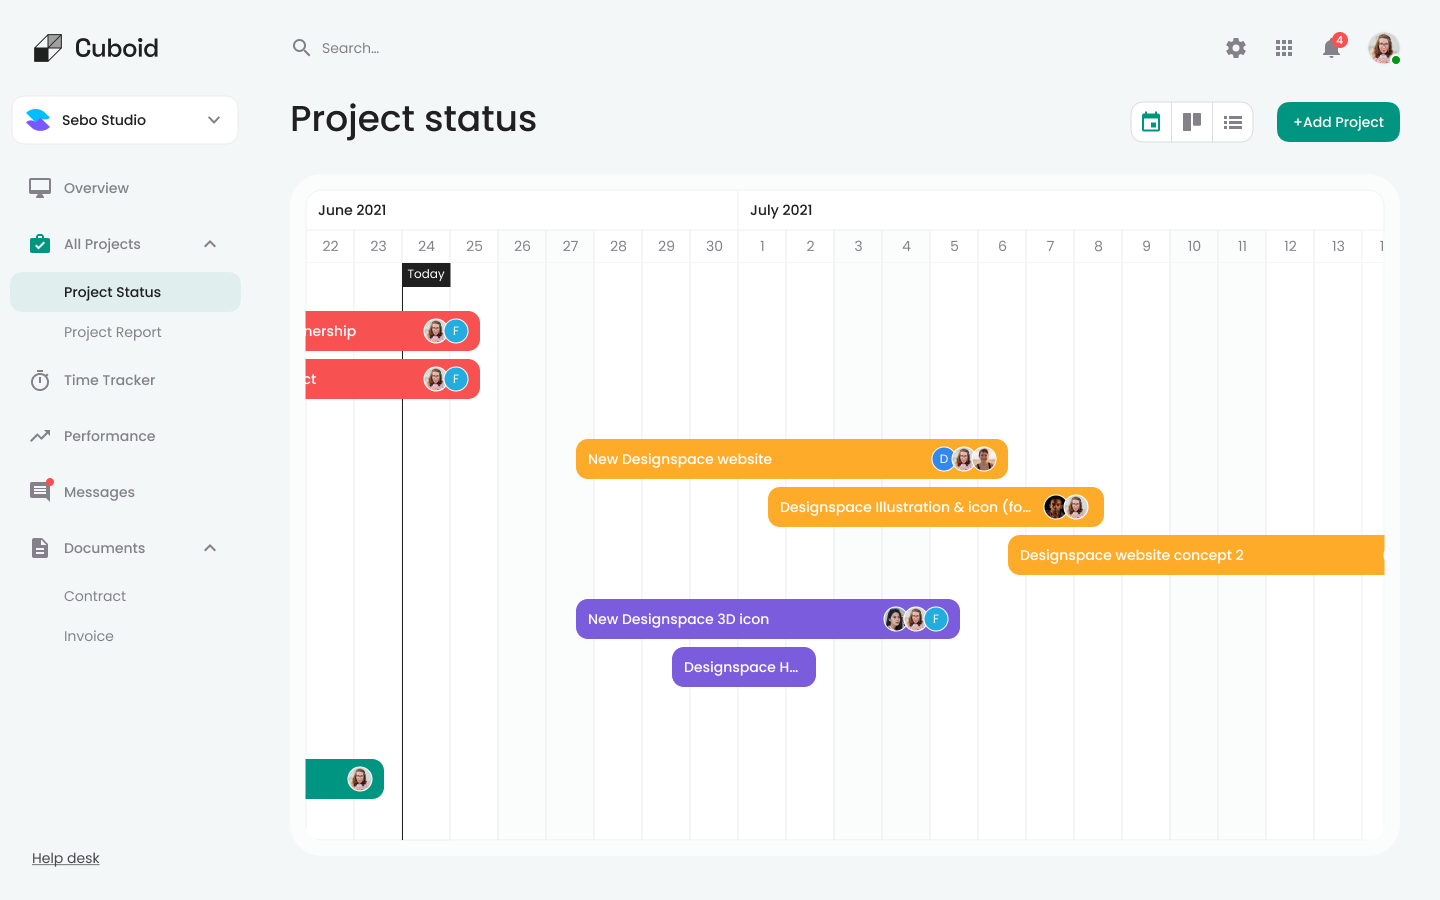Click inside the Search field

point(400,47)
